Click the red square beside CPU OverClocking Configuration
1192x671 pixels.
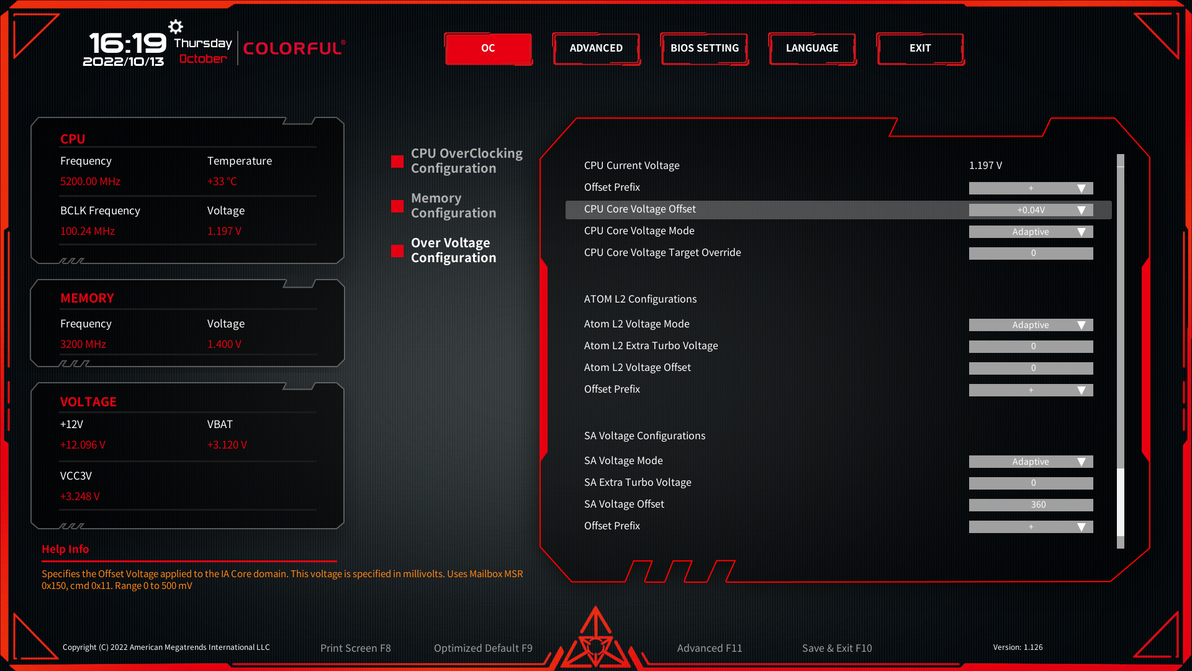tap(397, 161)
